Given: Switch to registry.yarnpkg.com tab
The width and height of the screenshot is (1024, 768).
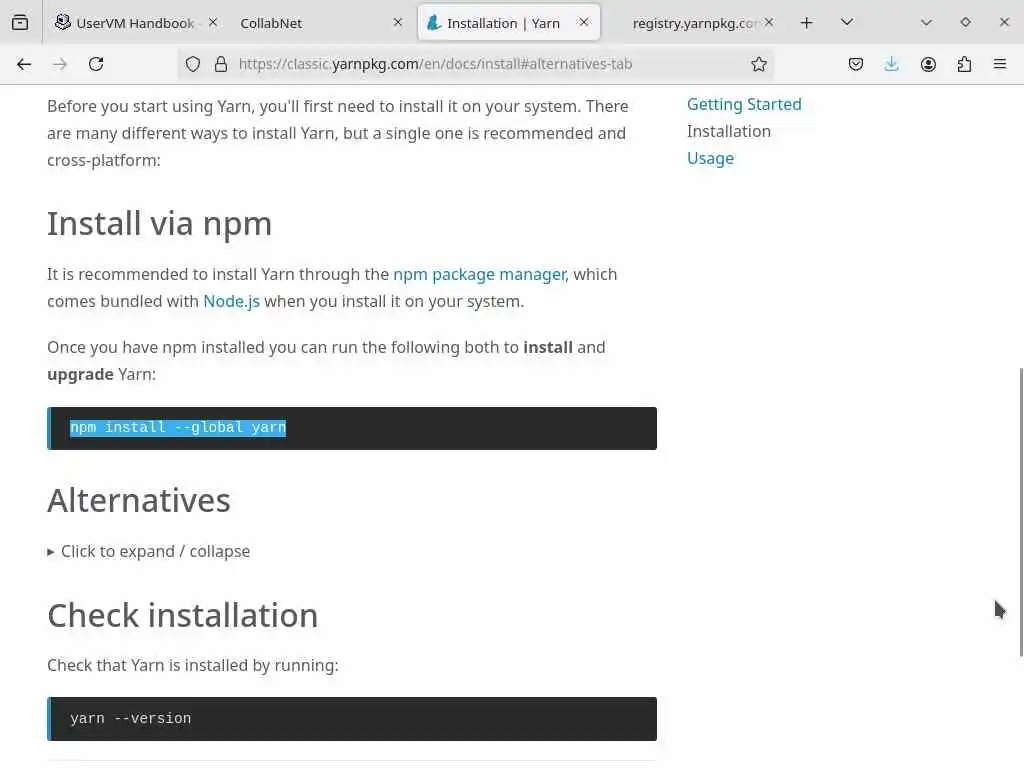Looking at the screenshot, I should click(694, 23).
